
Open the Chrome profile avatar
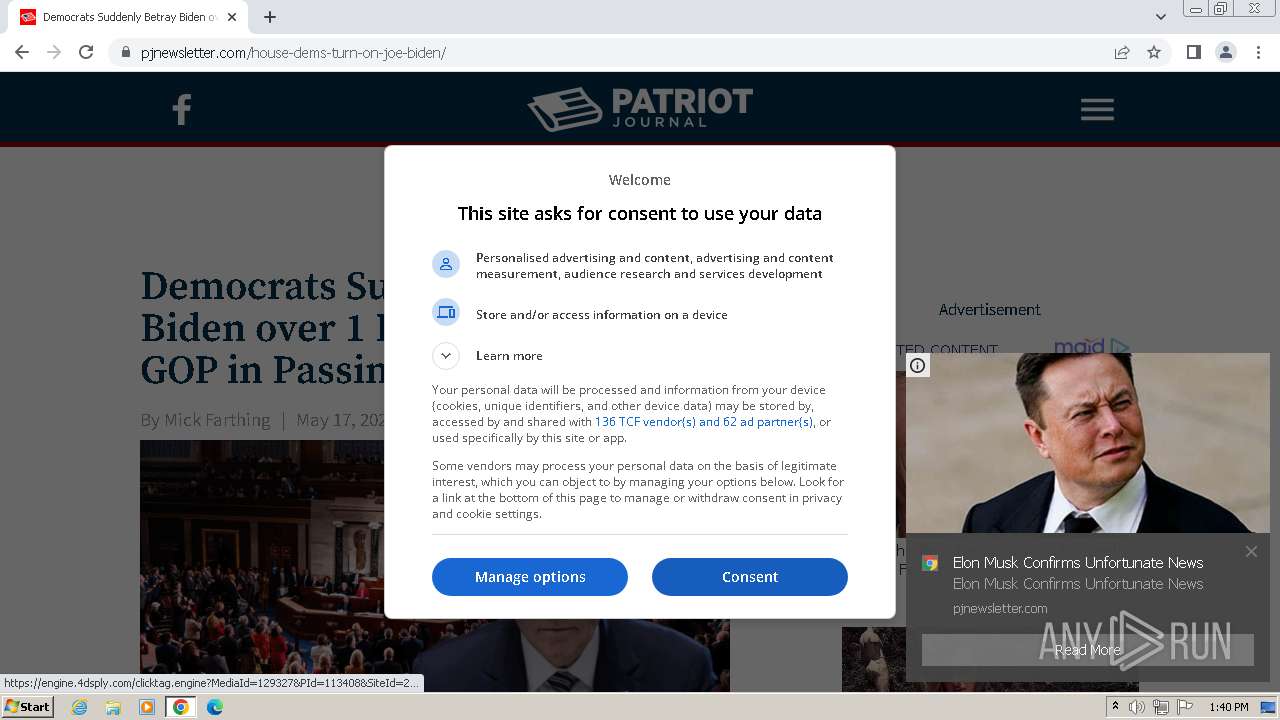pyautogui.click(x=1226, y=52)
